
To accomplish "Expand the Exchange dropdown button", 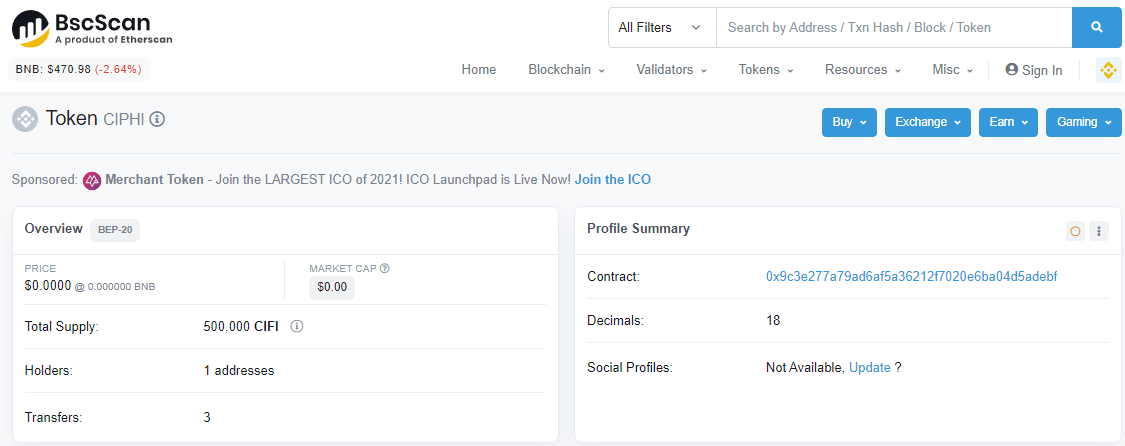I will (x=927, y=122).
